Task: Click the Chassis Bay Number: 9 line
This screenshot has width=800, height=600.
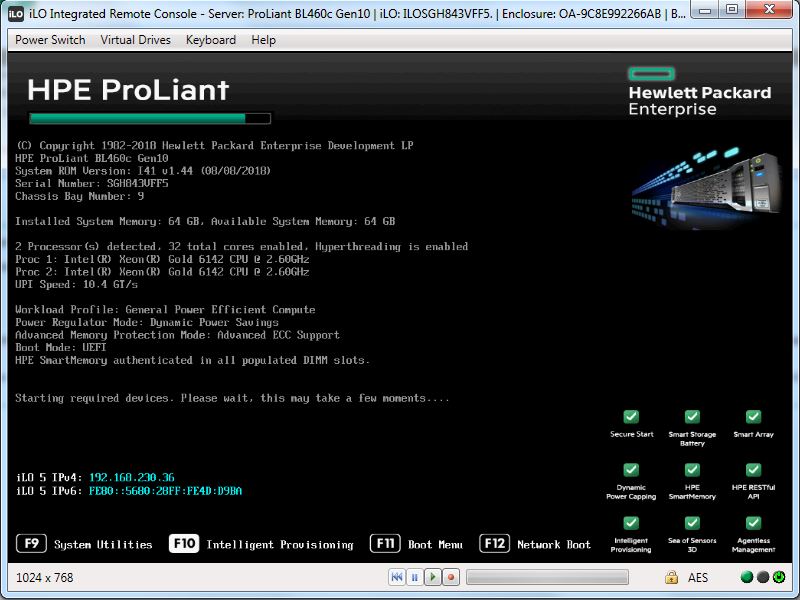Action: (x=80, y=196)
